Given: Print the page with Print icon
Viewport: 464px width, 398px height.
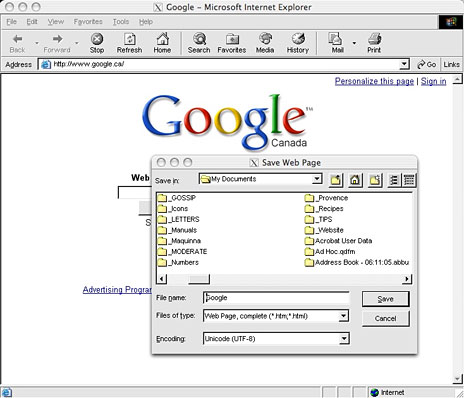Looking at the screenshot, I should pyautogui.click(x=374, y=43).
